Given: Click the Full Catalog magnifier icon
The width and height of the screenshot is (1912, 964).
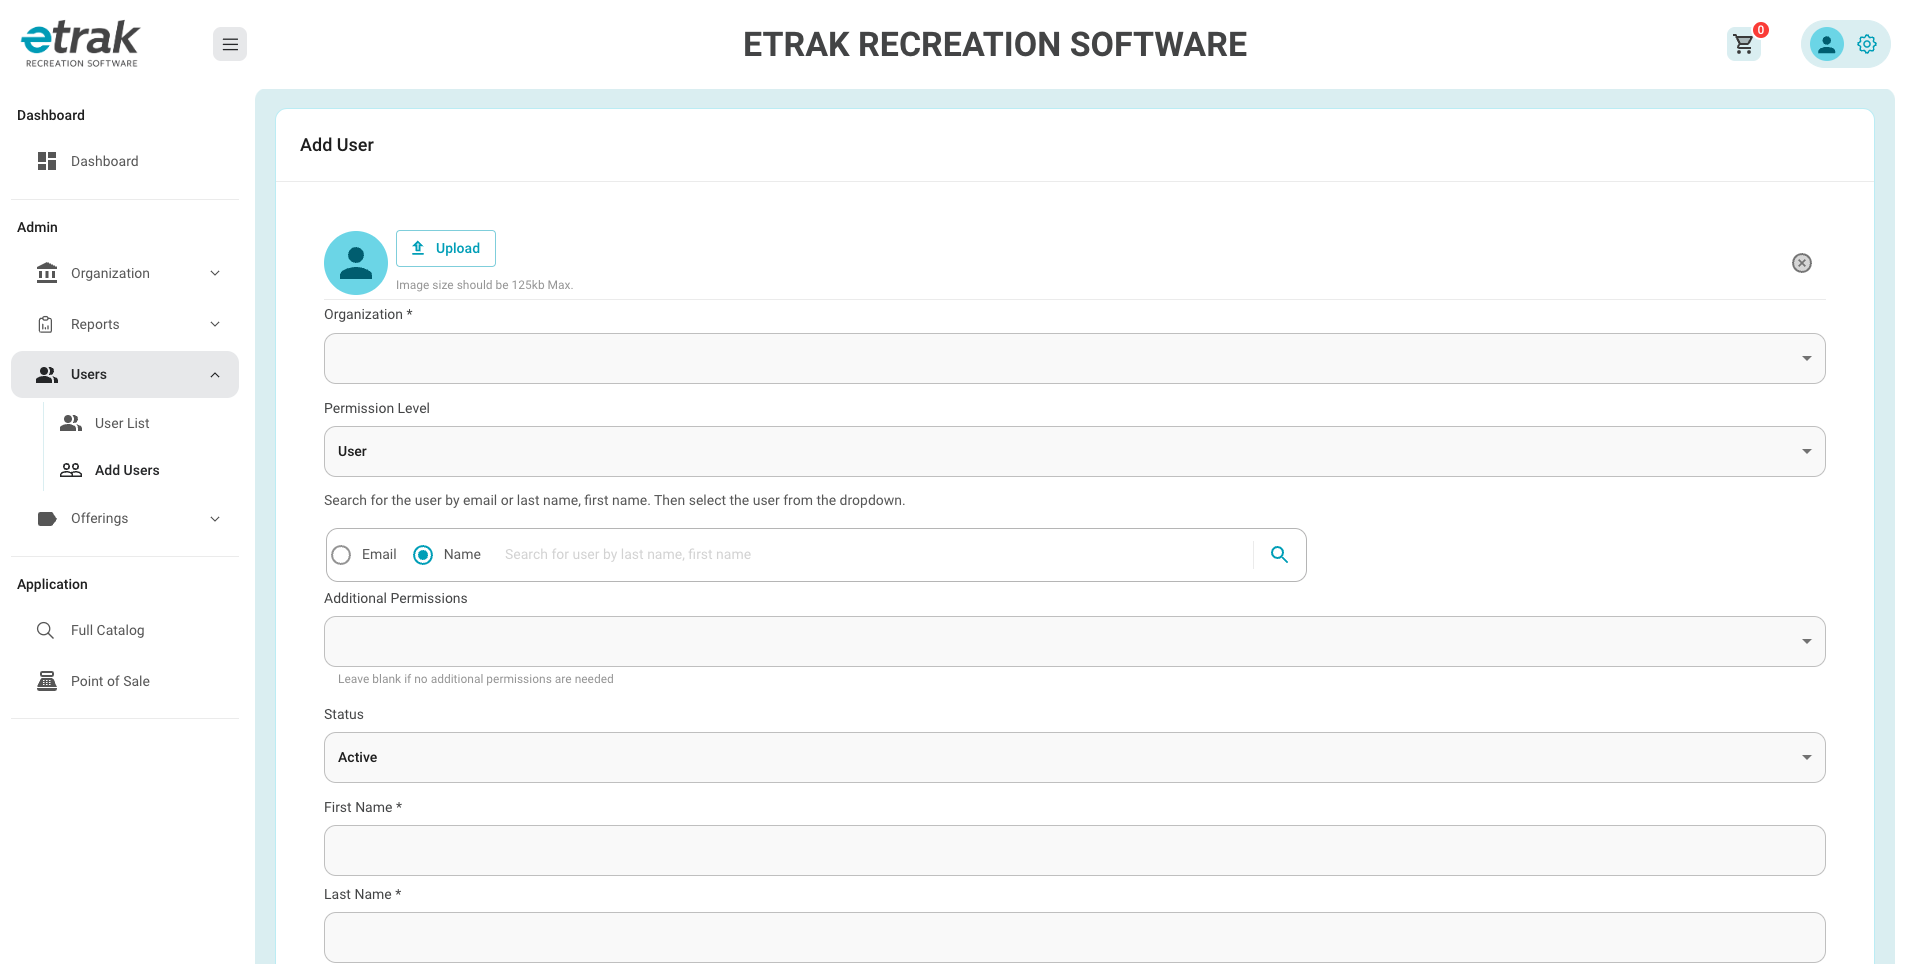Looking at the screenshot, I should (x=46, y=630).
